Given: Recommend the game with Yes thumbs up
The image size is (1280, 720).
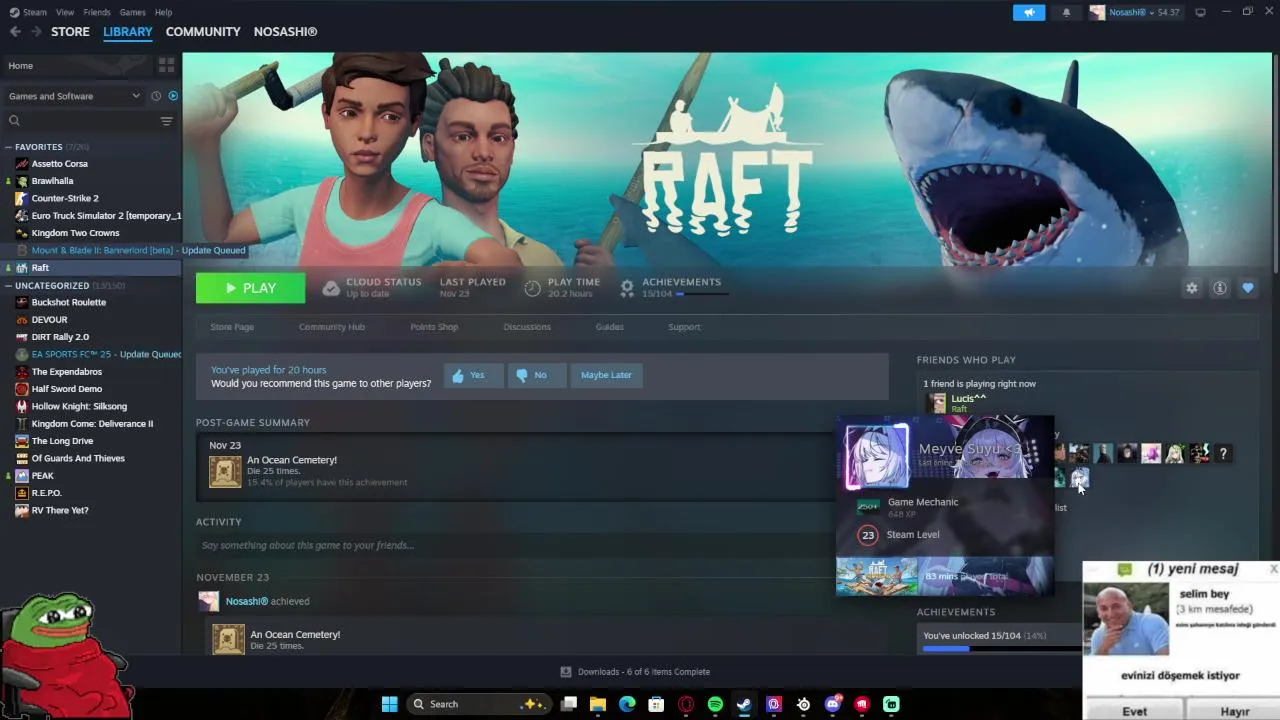Looking at the screenshot, I should pyautogui.click(x=472, y=375).
